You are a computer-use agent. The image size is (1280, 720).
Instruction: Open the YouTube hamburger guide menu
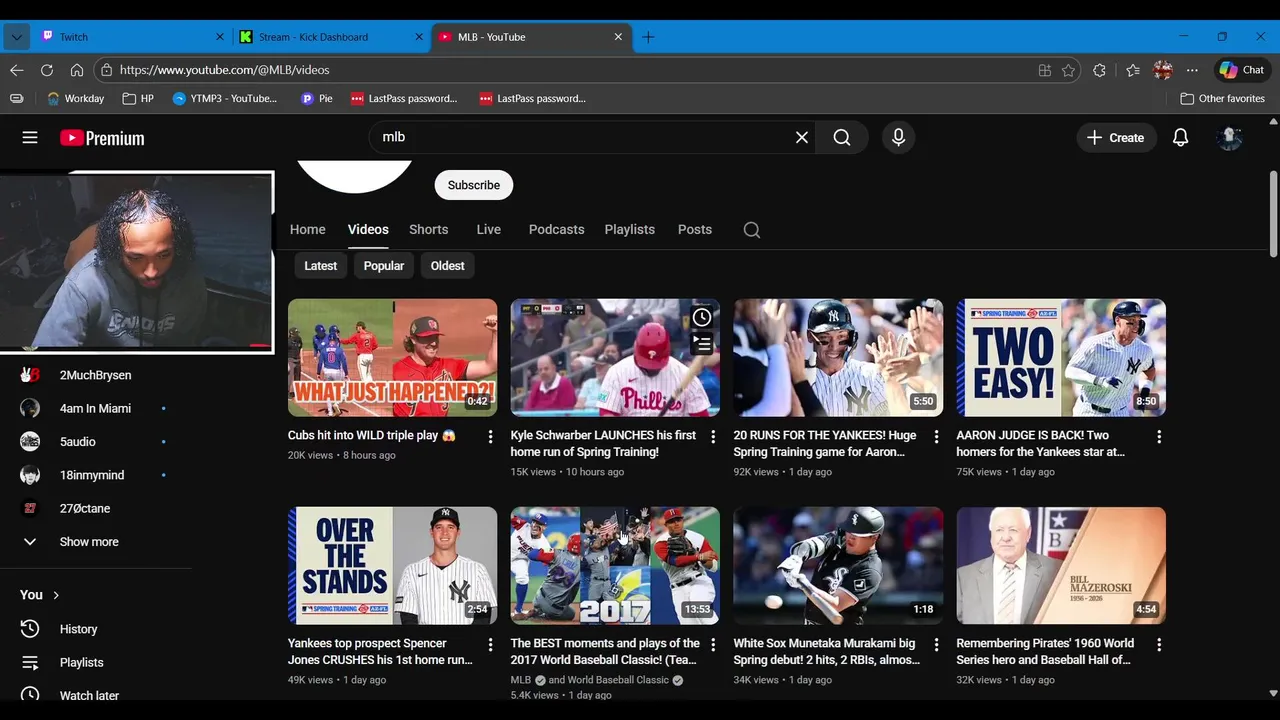click(x=30, y=138)
